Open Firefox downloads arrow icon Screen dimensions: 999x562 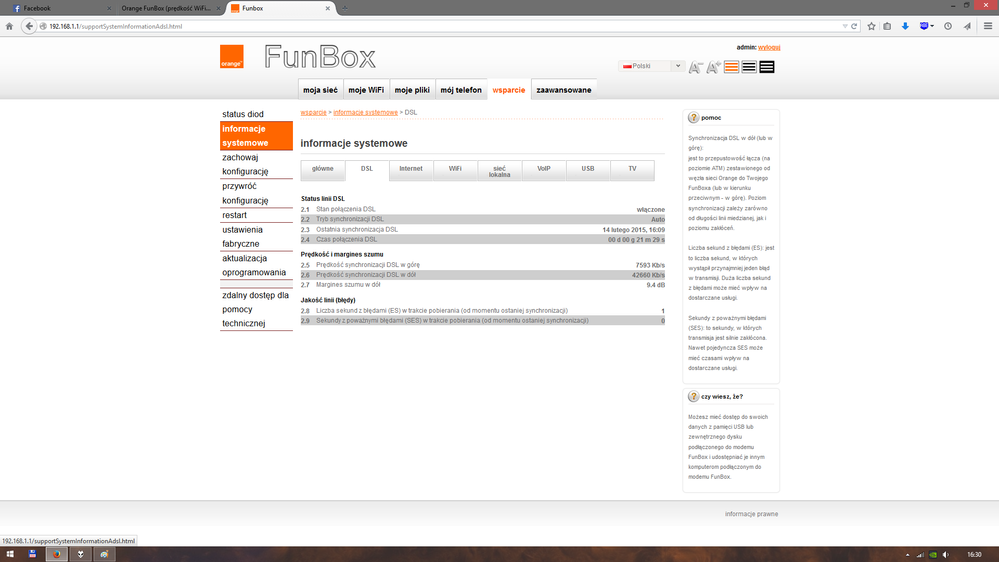click(x=905, y=26)
